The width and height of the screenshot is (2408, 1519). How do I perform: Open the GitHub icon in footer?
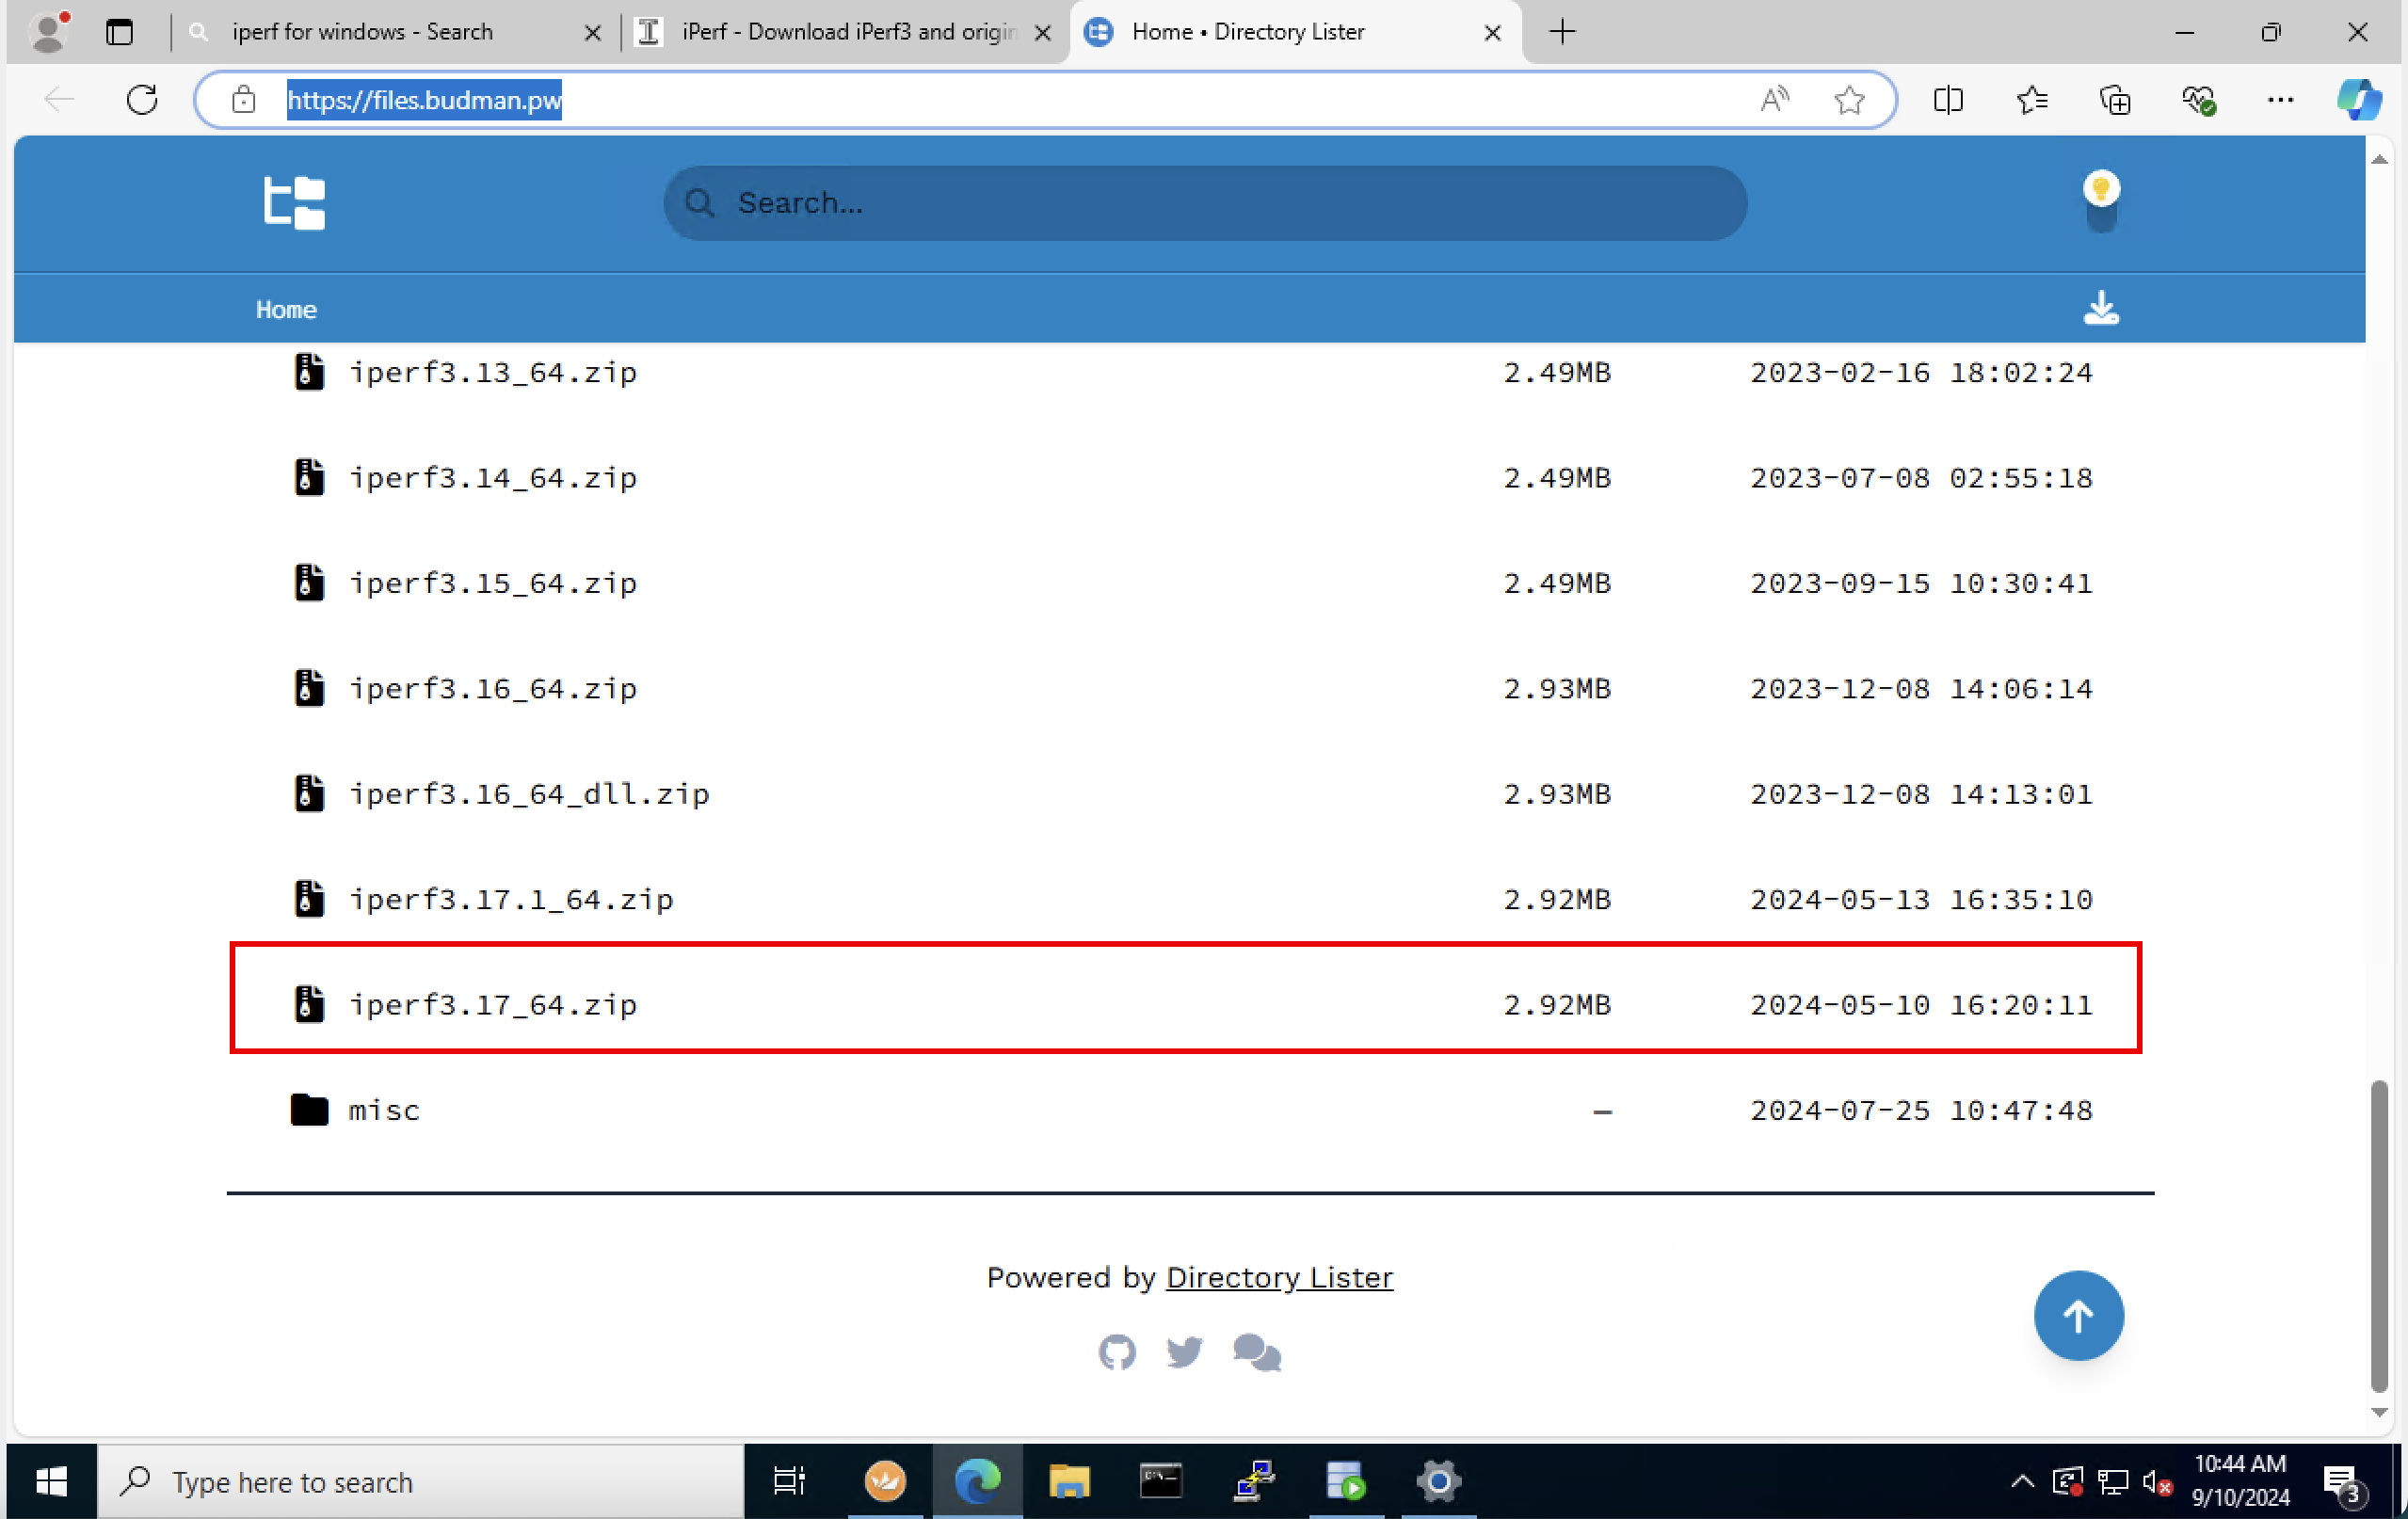1116,1352
